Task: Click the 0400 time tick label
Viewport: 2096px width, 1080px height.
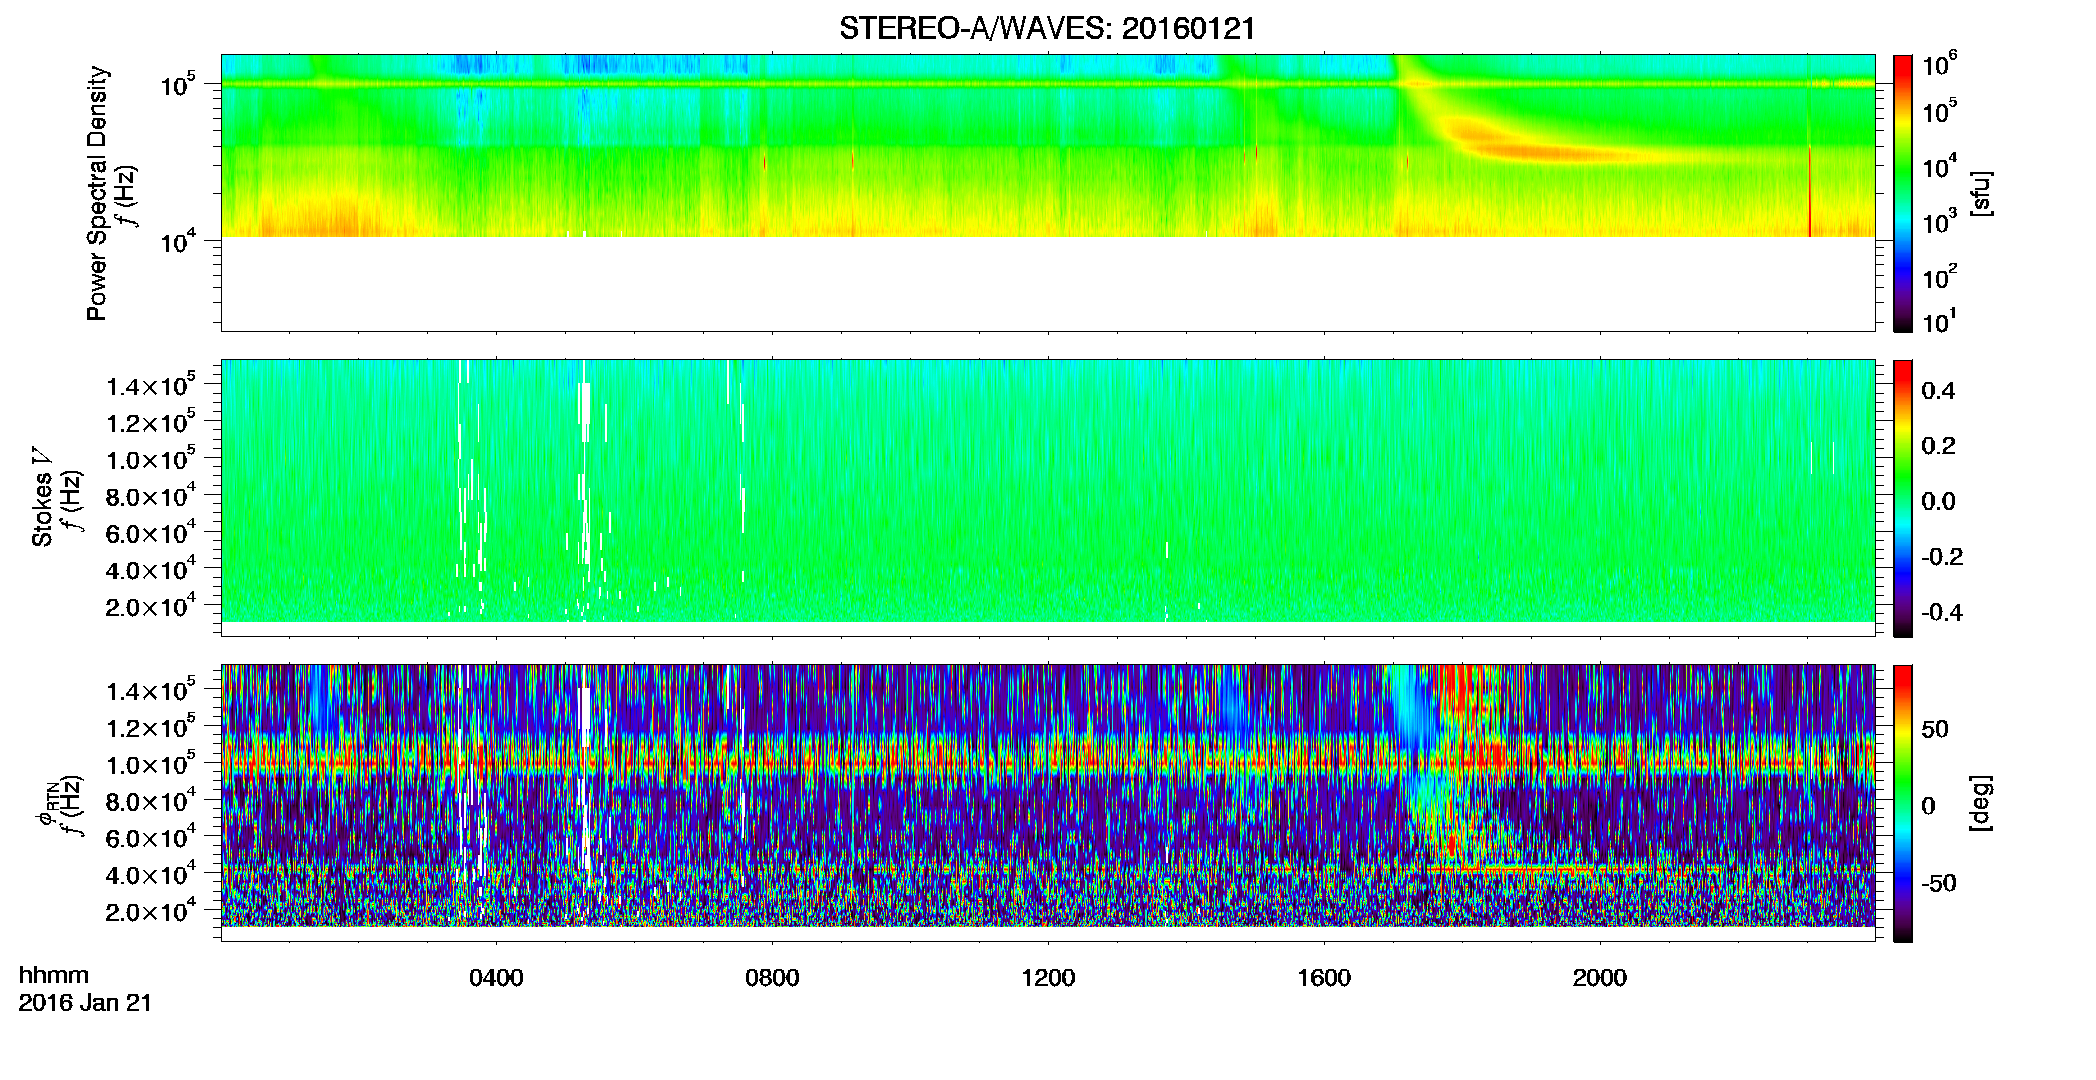Action: coord(496,978)
